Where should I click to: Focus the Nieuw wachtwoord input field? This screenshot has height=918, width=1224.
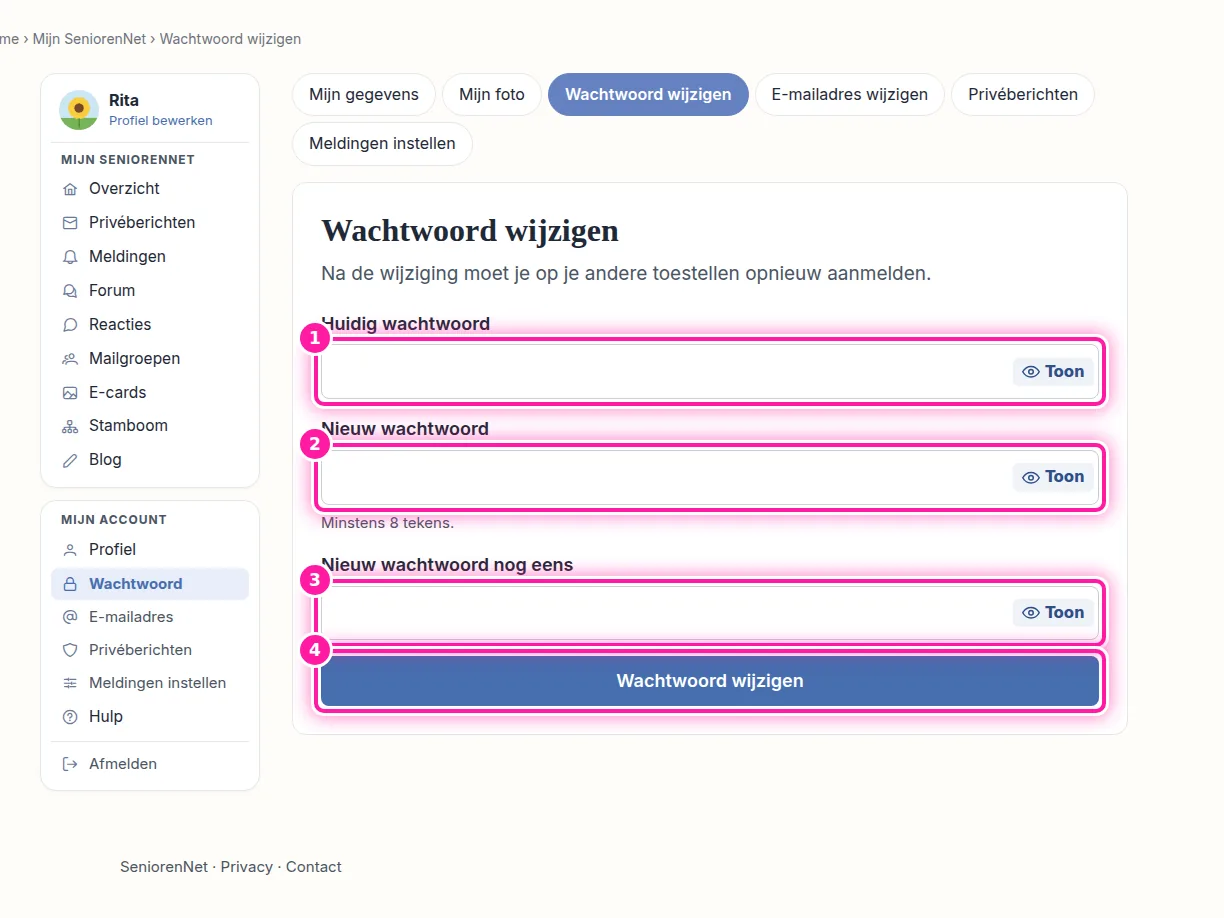coord(710,477)
